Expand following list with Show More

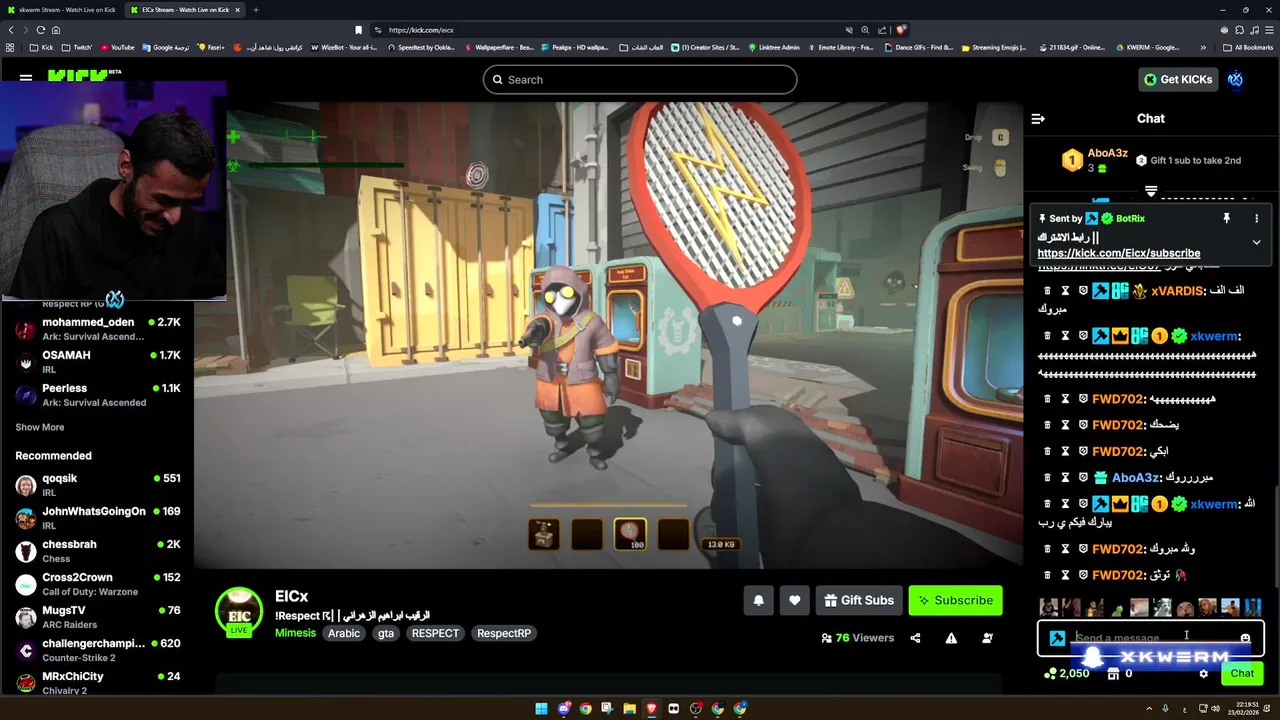tap(40, 427)
